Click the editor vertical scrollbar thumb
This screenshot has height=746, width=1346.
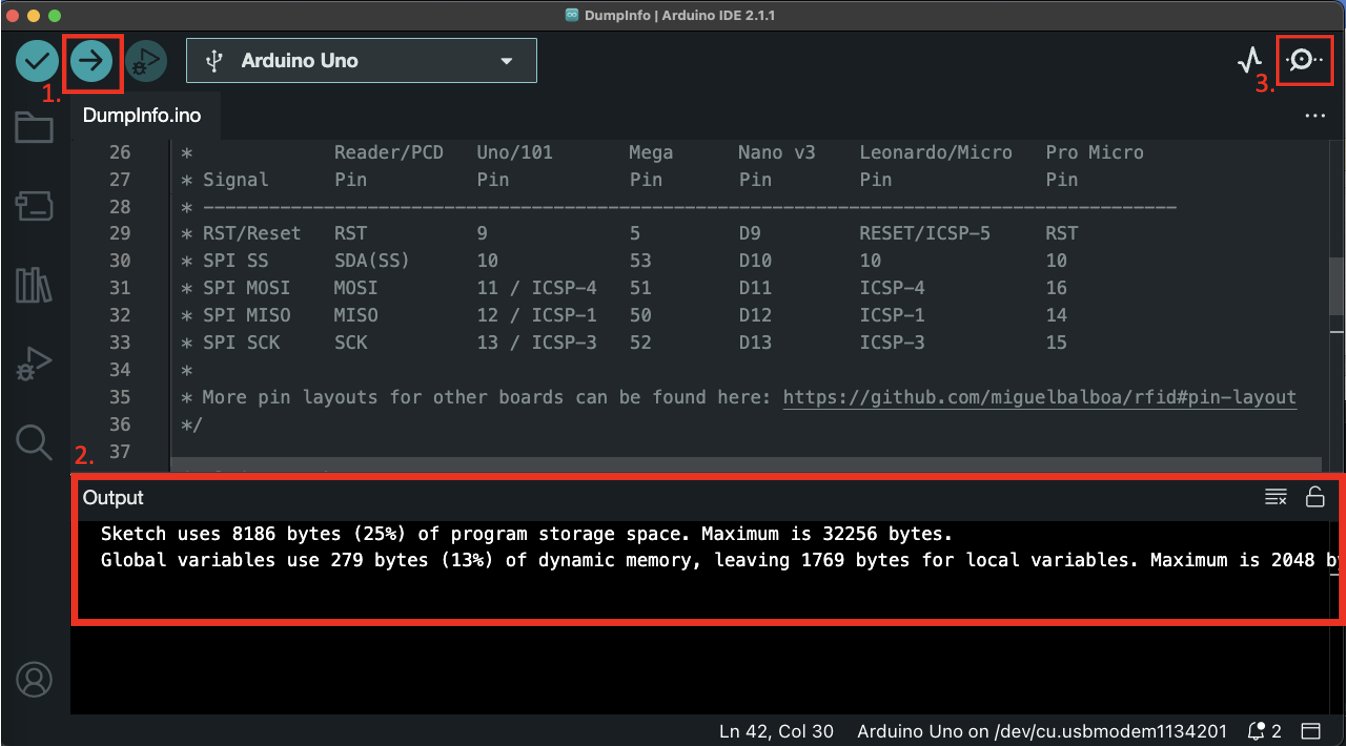1336,288
